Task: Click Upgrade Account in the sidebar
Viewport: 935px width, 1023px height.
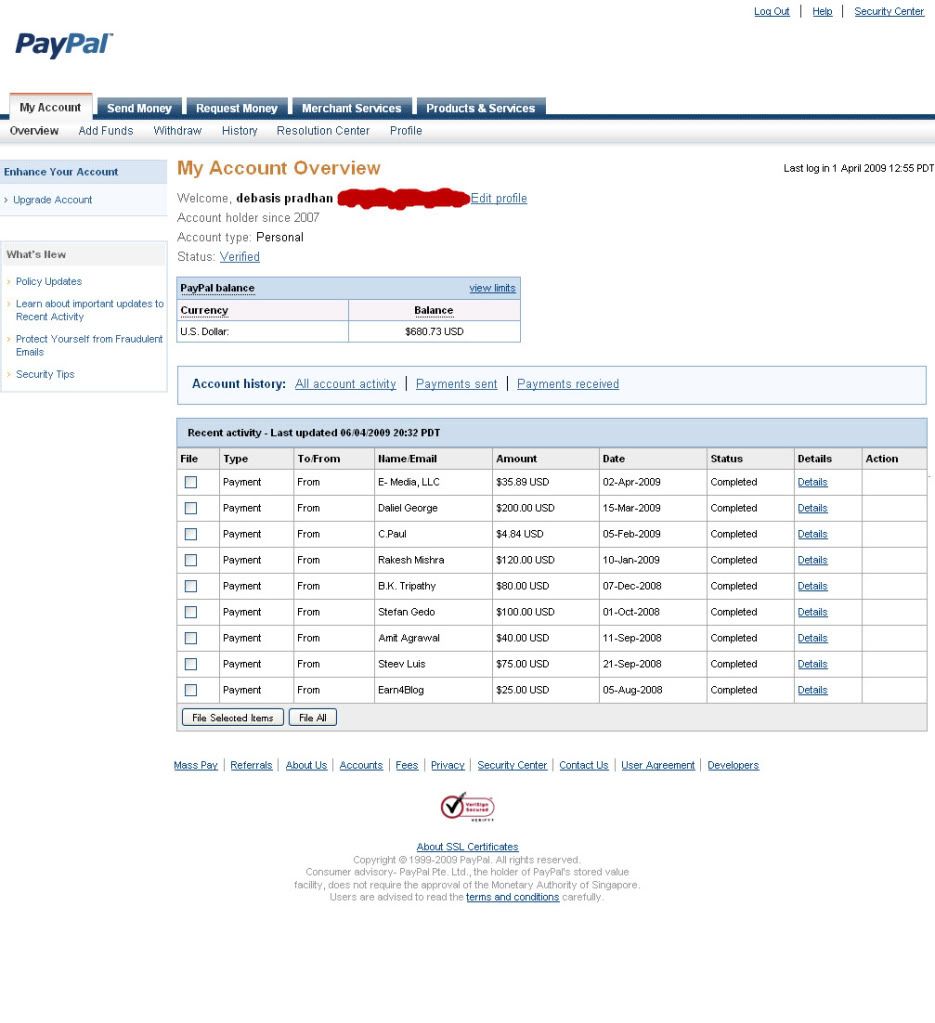Action: 52,200
